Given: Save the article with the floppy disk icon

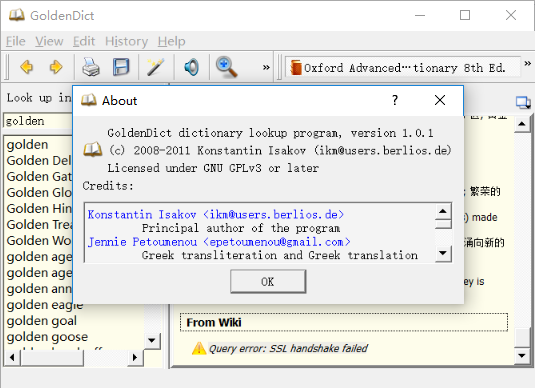Looking at the screenshot, I should click(121, 67).
